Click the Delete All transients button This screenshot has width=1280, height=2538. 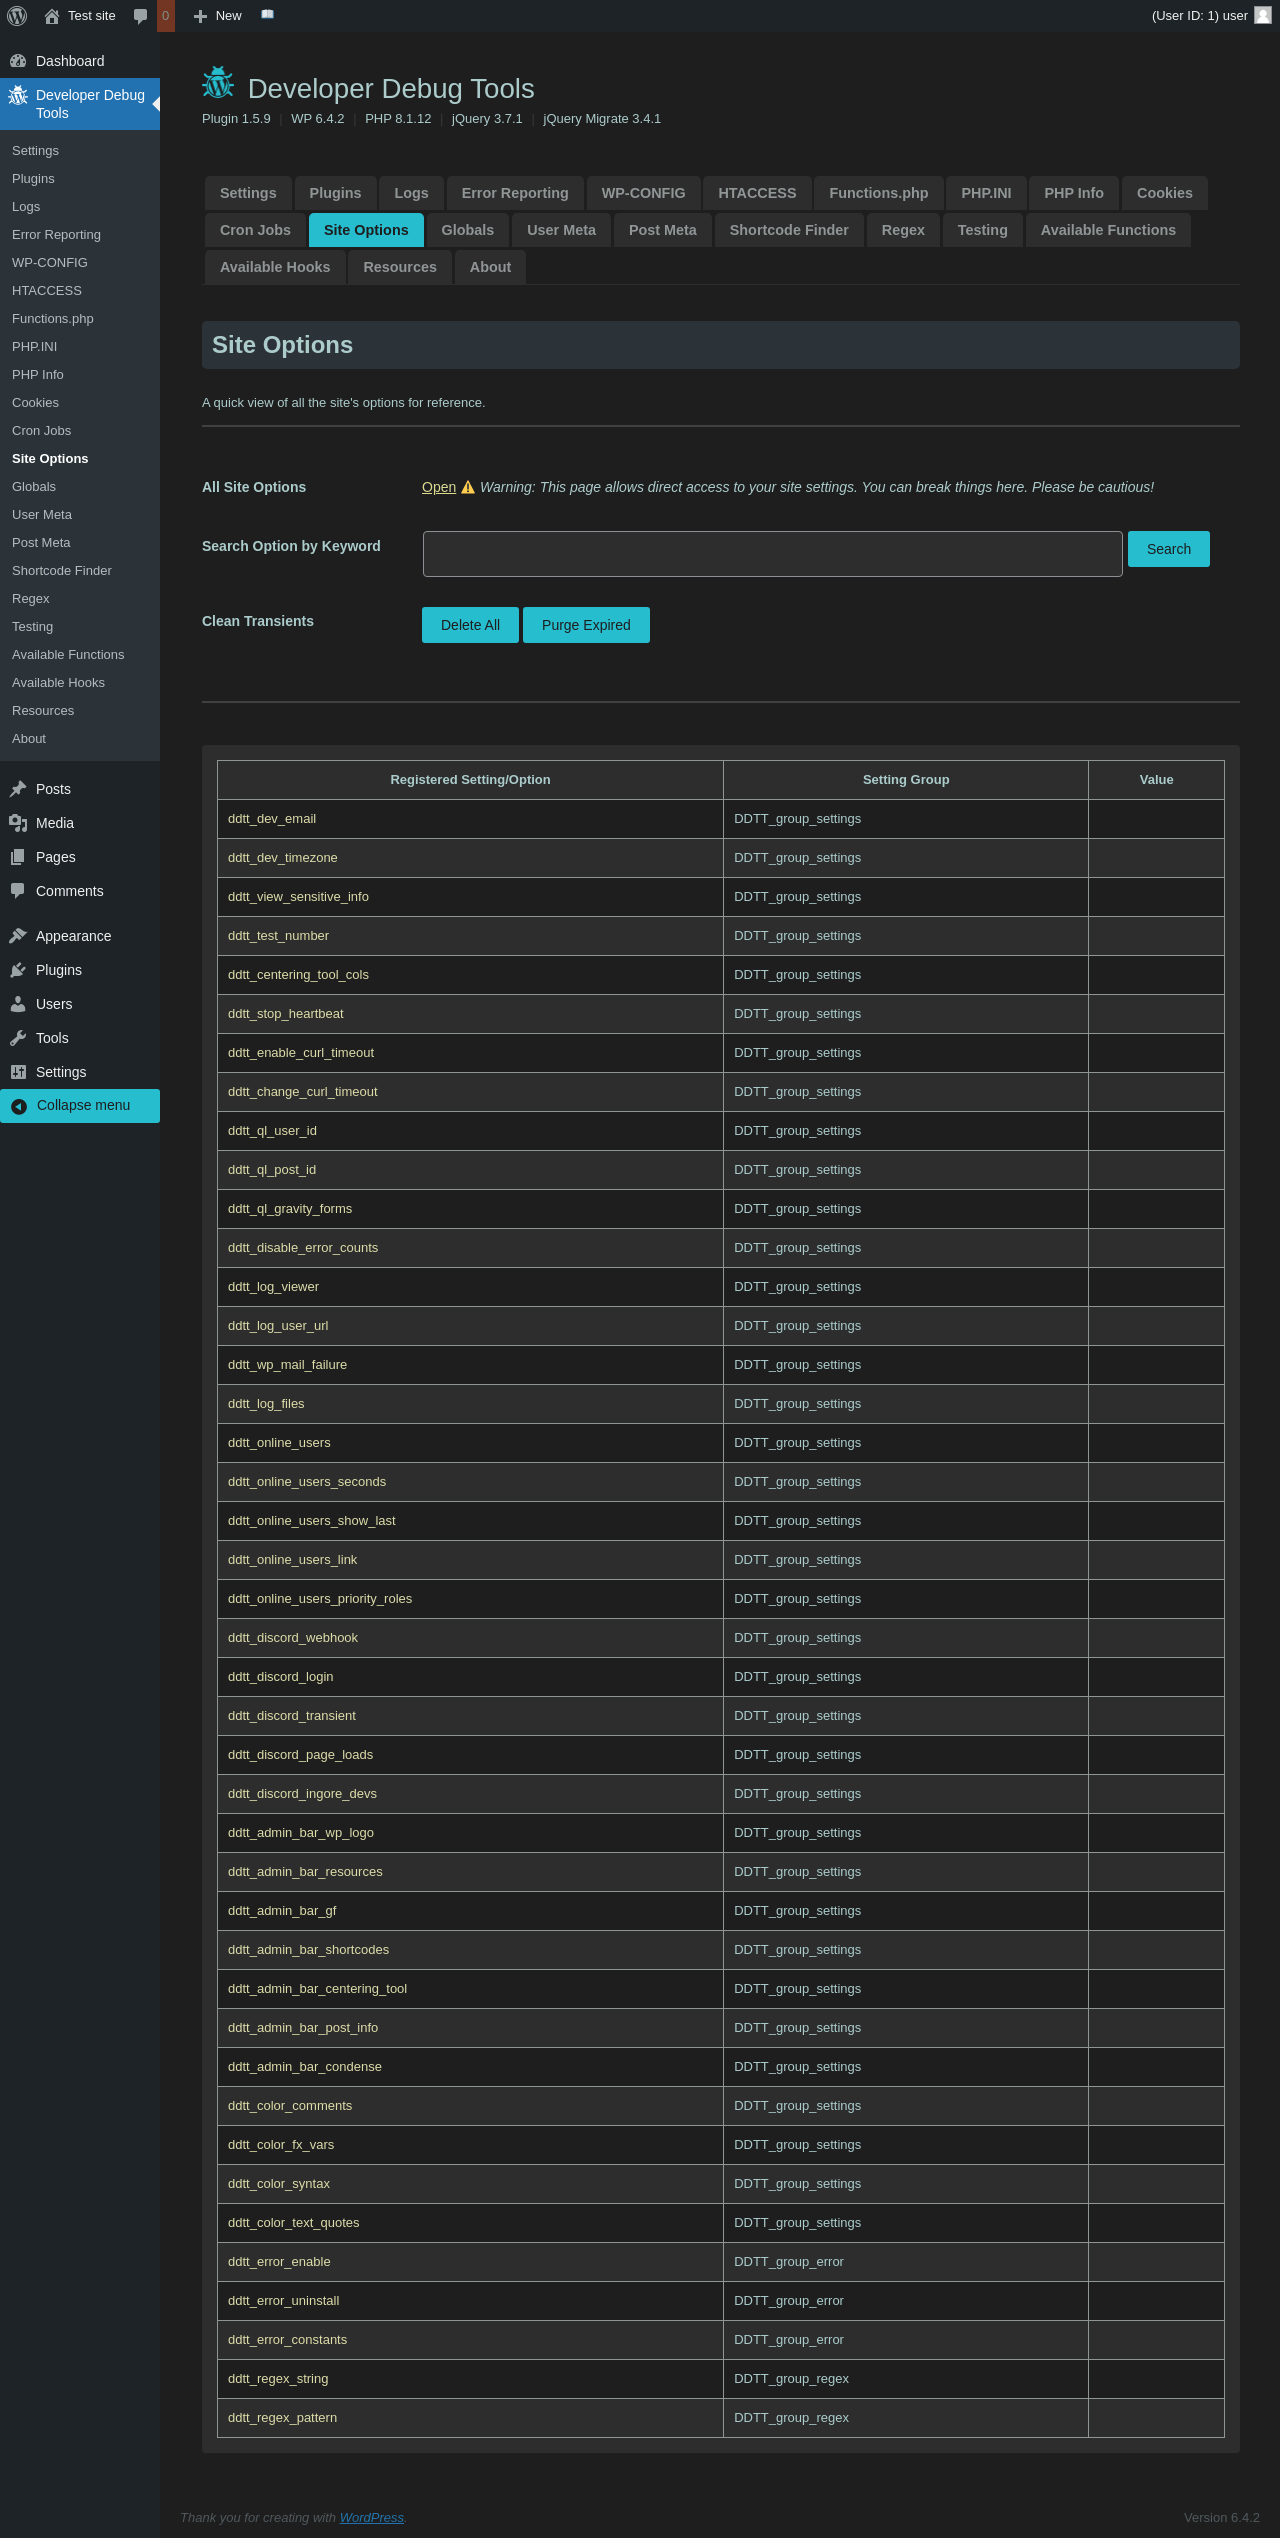click(470, 625)
